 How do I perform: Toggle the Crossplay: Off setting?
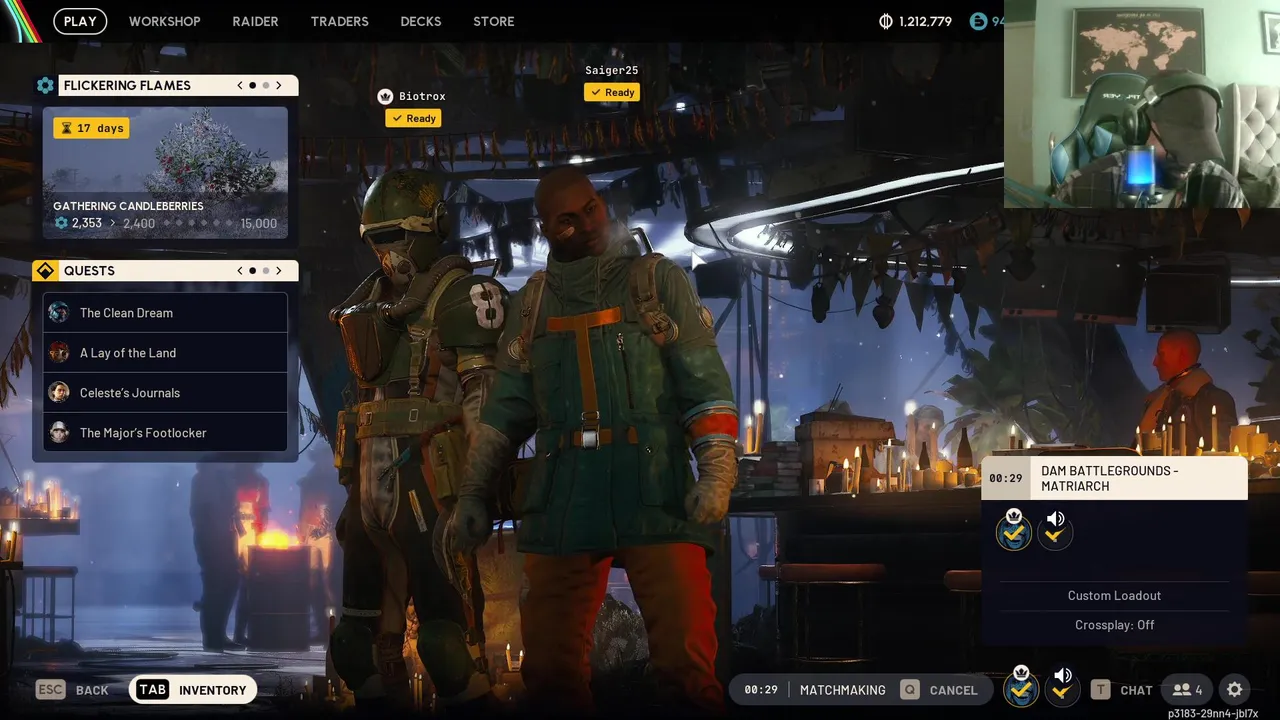point(1114,625)
